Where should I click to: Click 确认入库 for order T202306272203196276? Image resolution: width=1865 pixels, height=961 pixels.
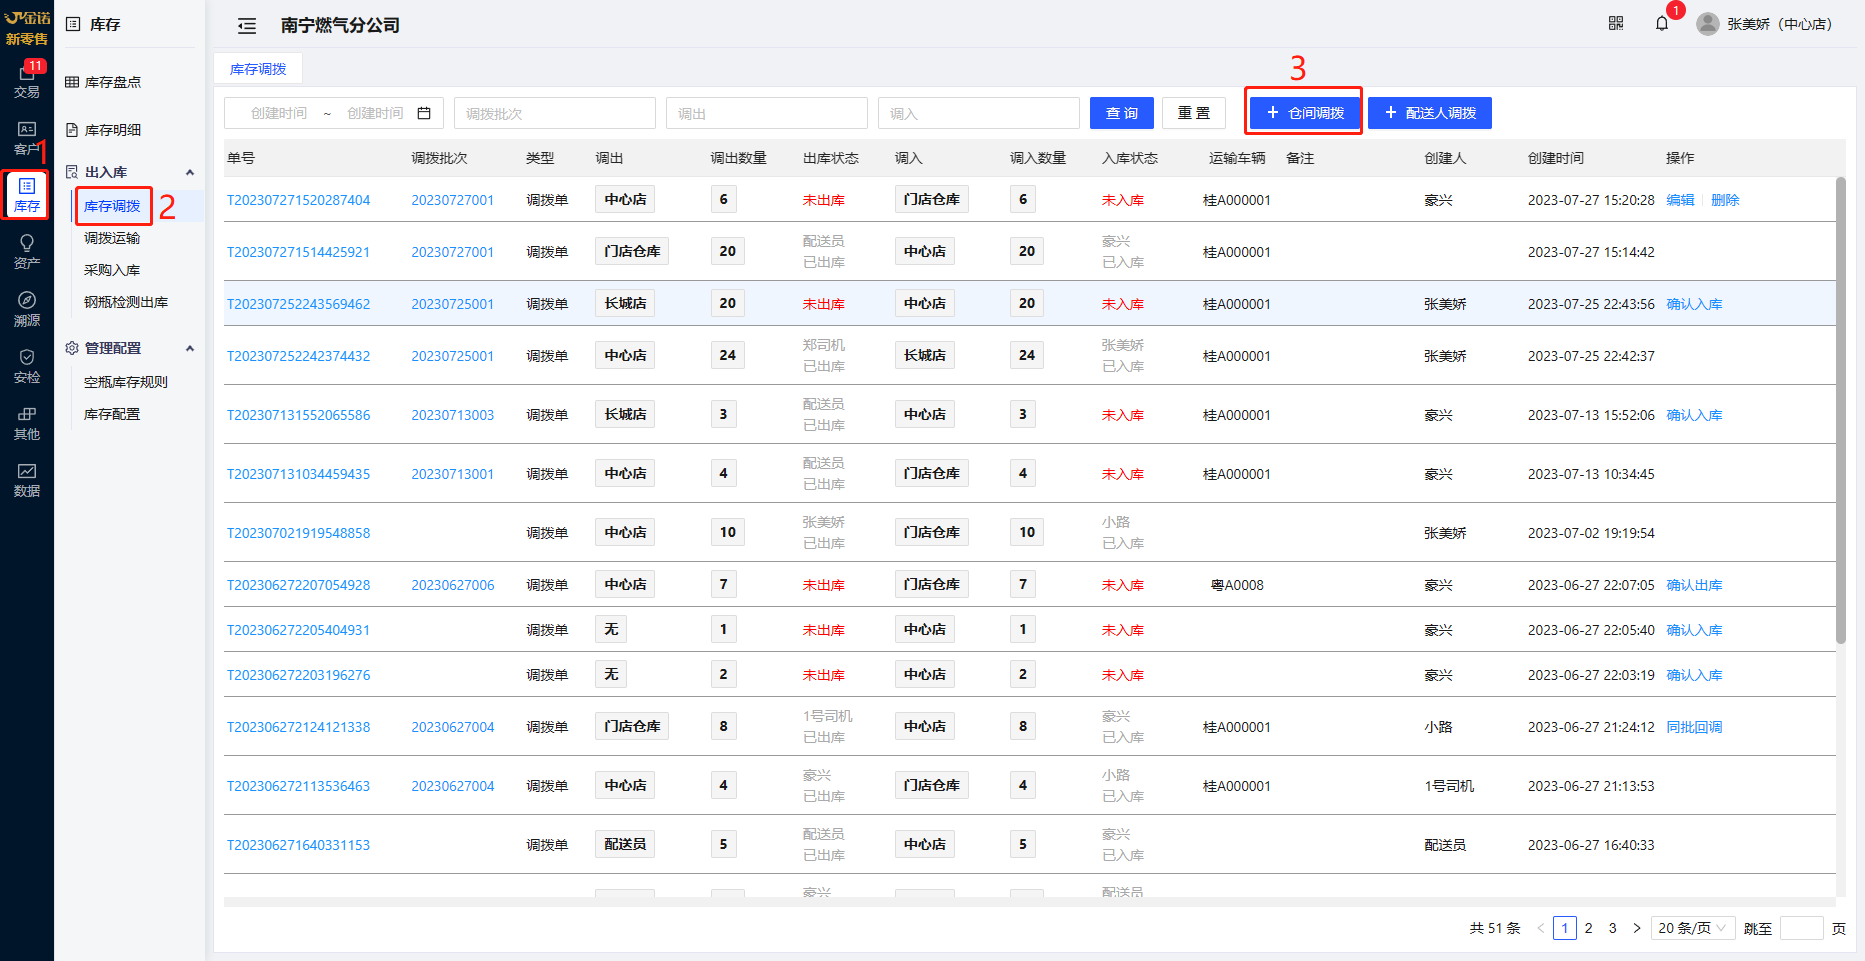click(x=1694, y=675)
